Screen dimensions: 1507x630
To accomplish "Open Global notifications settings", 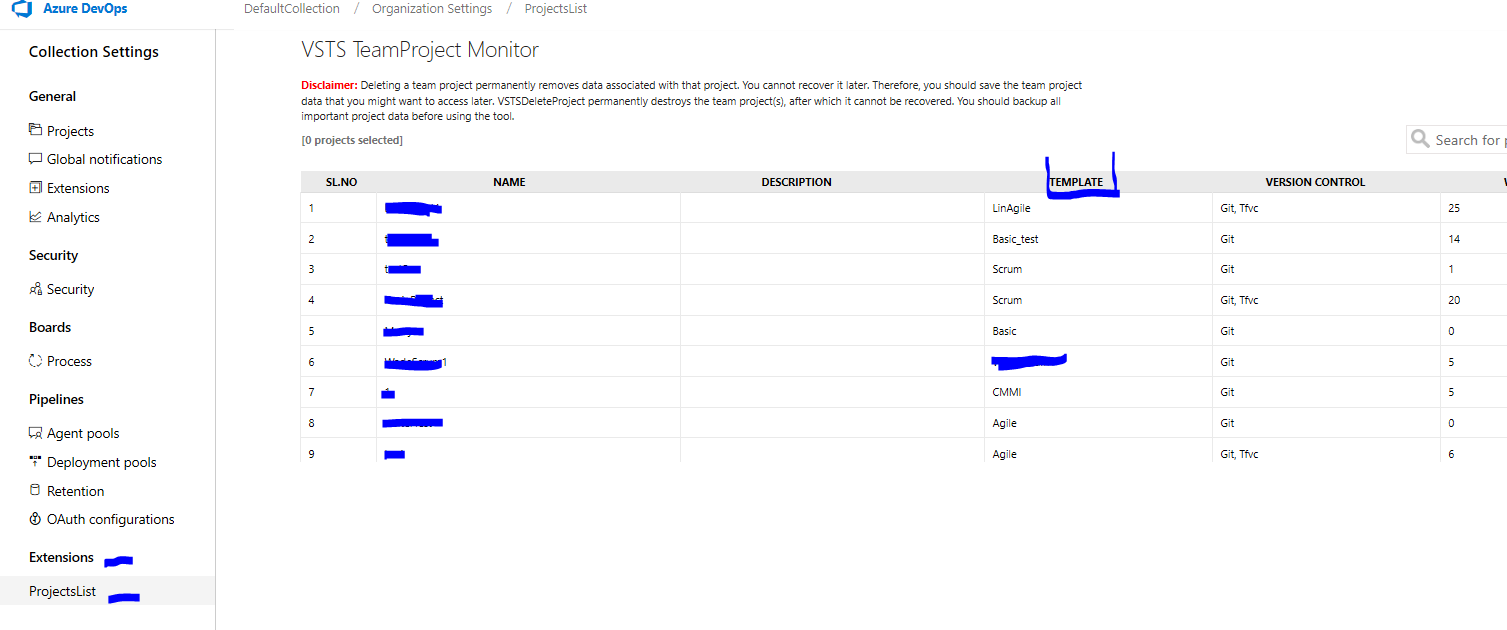I will pyautogui.click(x=104, y=159).
